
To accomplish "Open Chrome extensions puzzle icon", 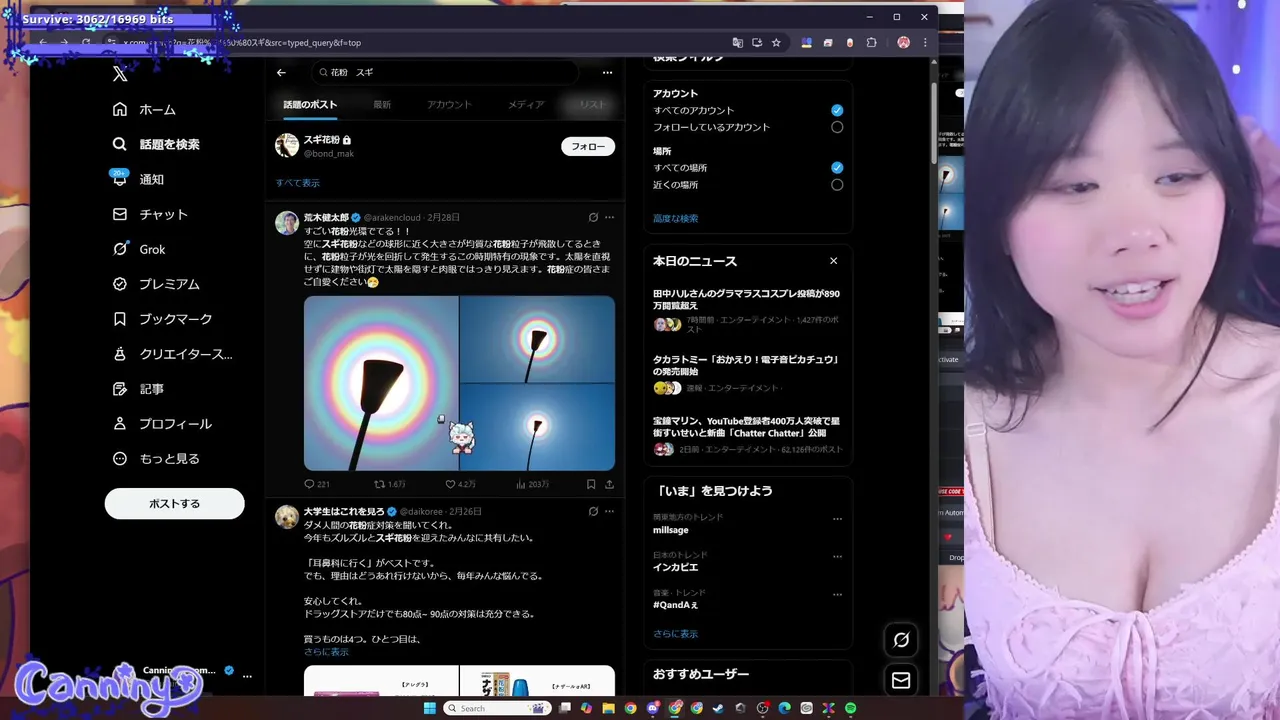I will tap(871, 42).
